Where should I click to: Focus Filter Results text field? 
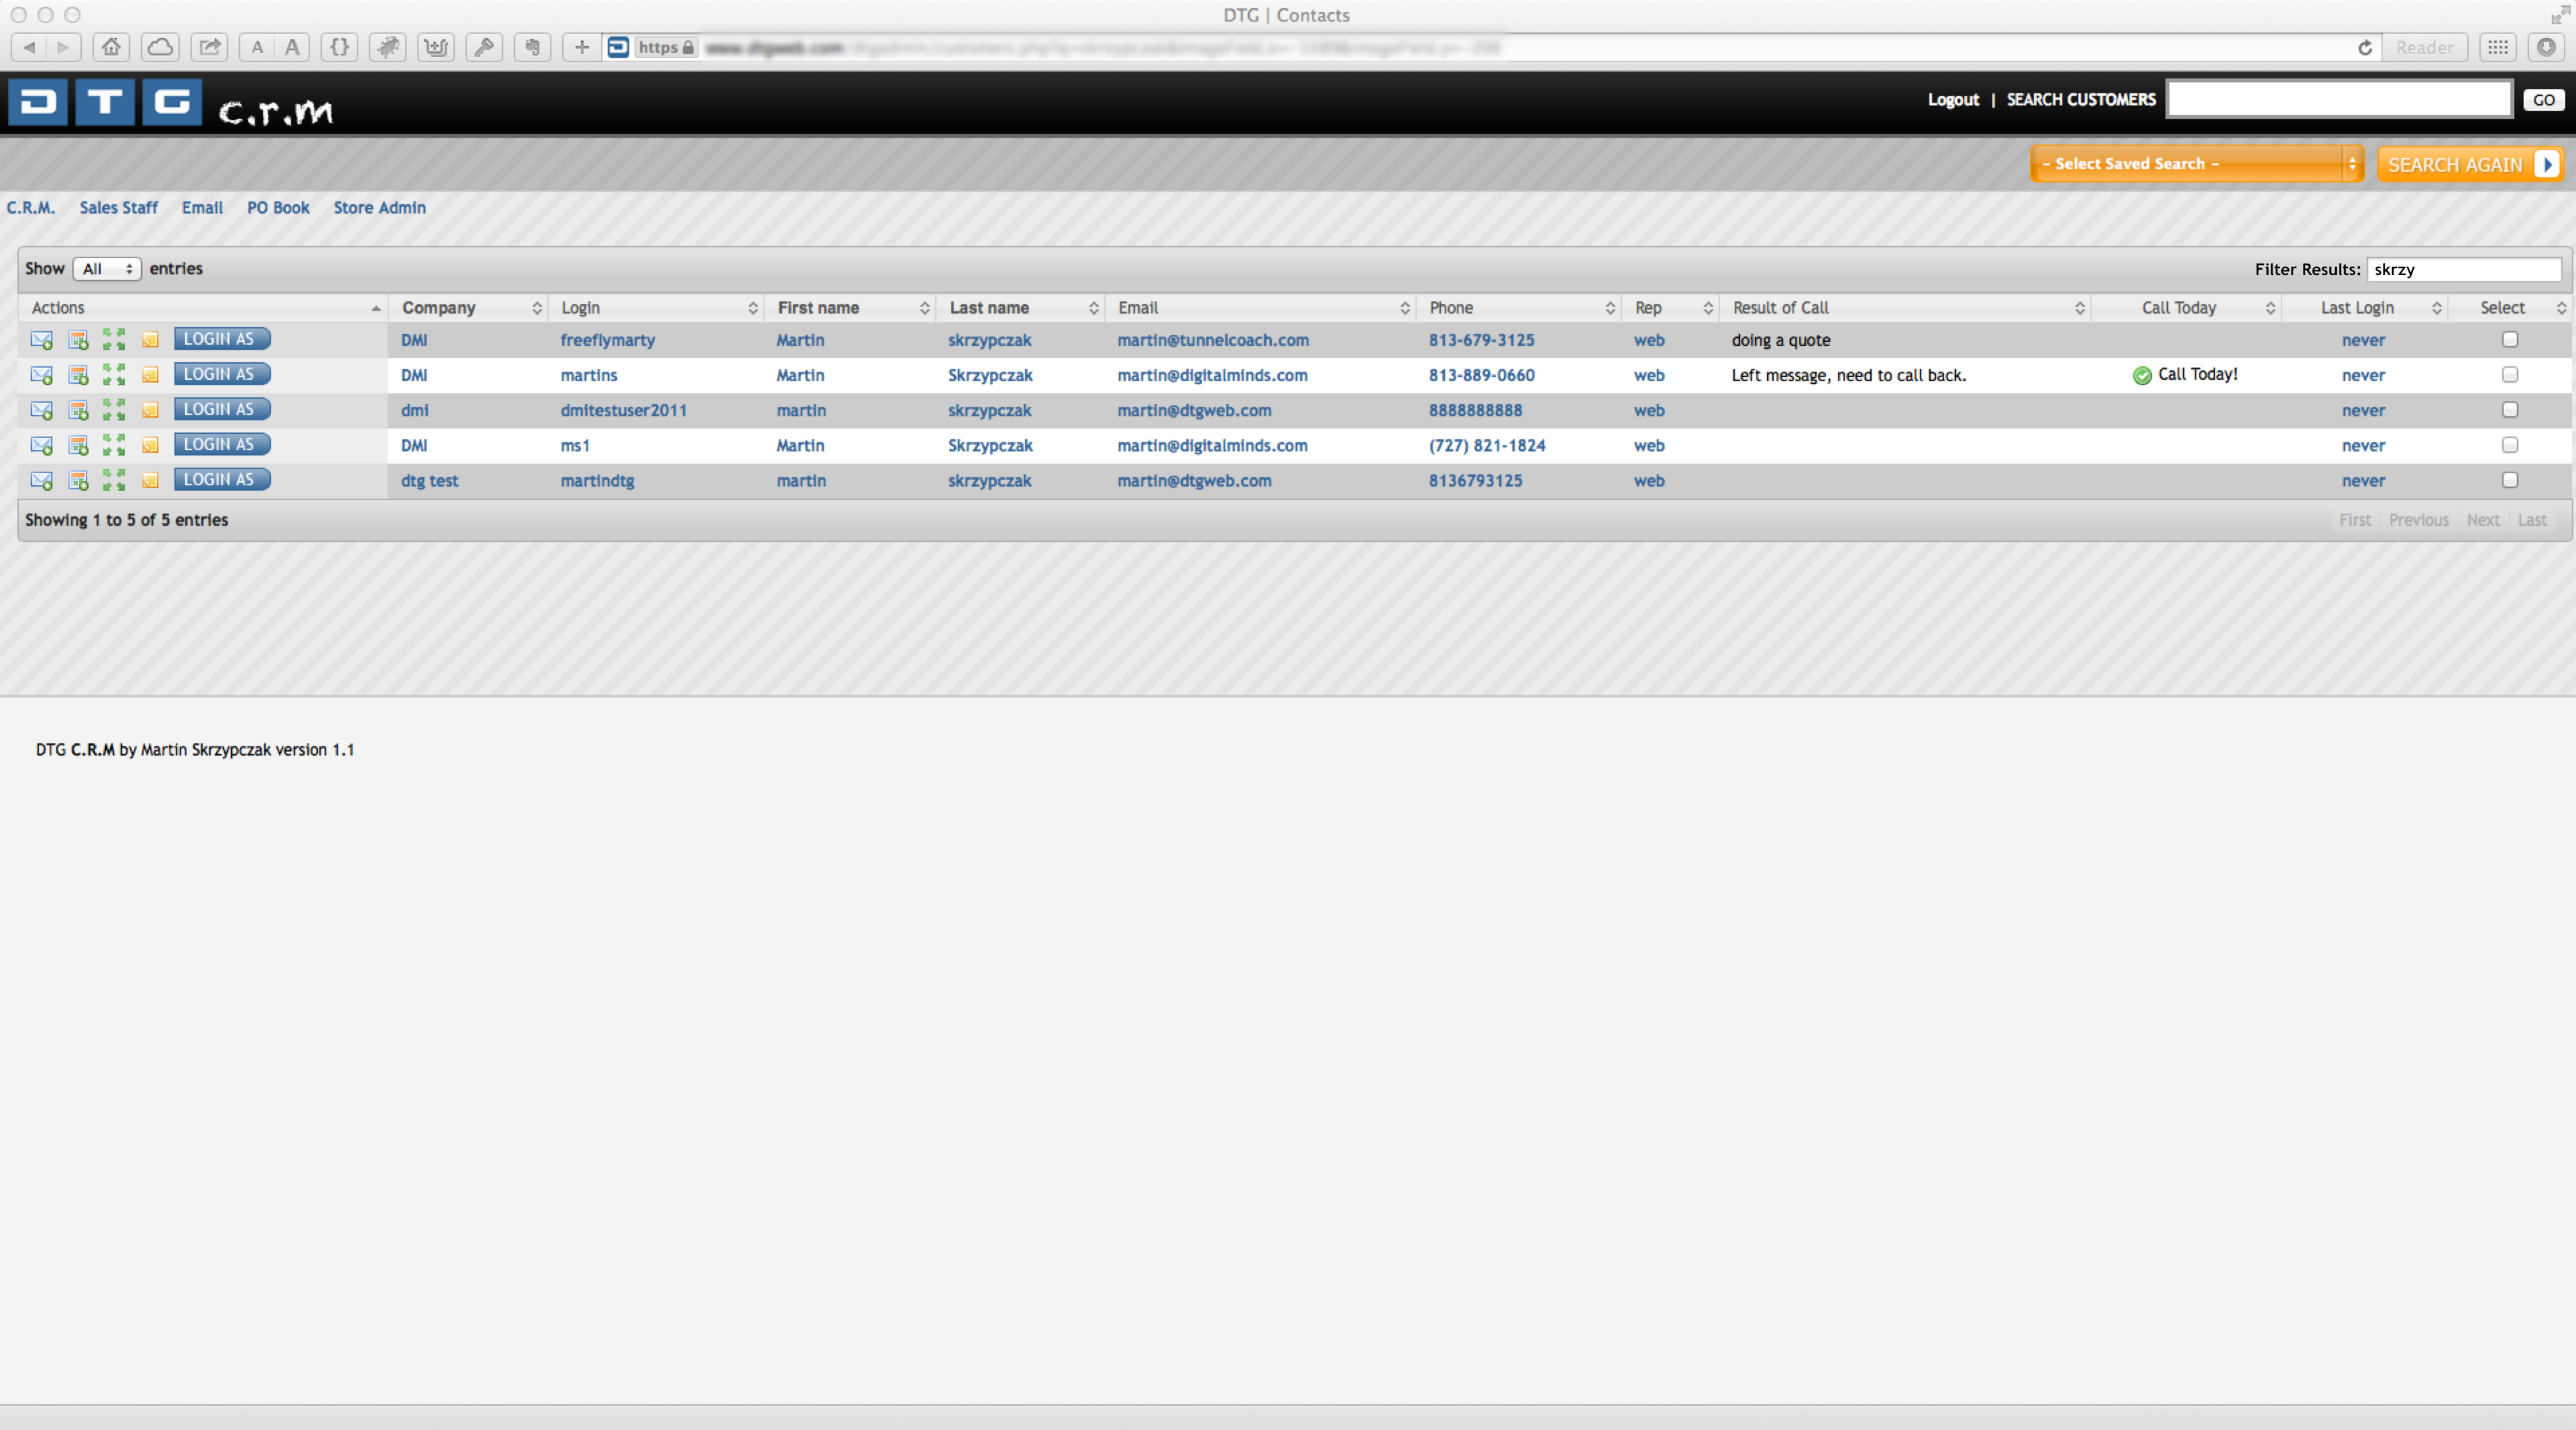pyautogui.click(x=2464, y=269)
